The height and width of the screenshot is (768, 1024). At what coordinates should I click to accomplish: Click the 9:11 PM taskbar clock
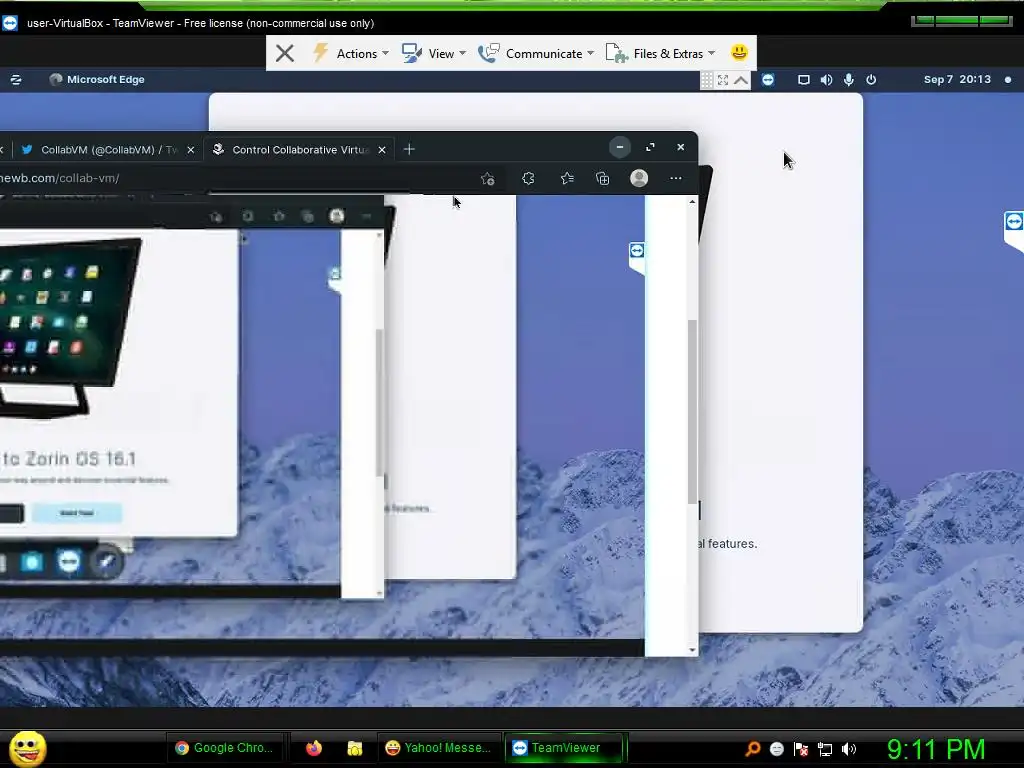pyautogui.click(x=935, y=750)
